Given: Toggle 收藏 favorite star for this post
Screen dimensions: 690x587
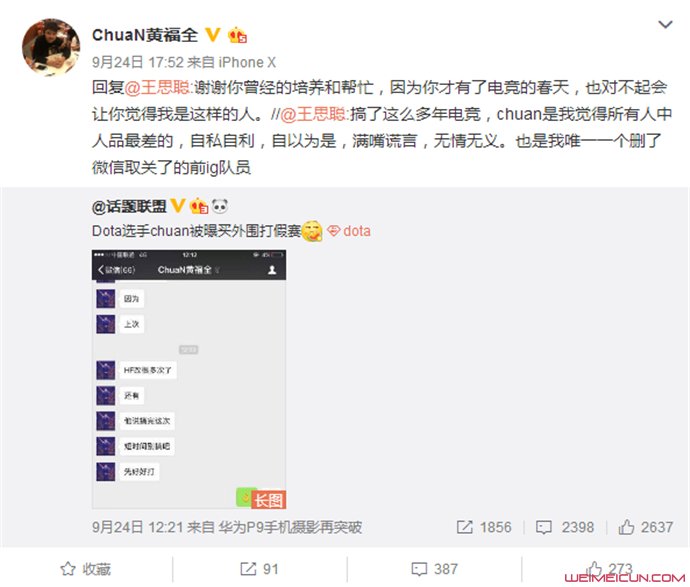Looking at the screenshot, I should point(85,569).
